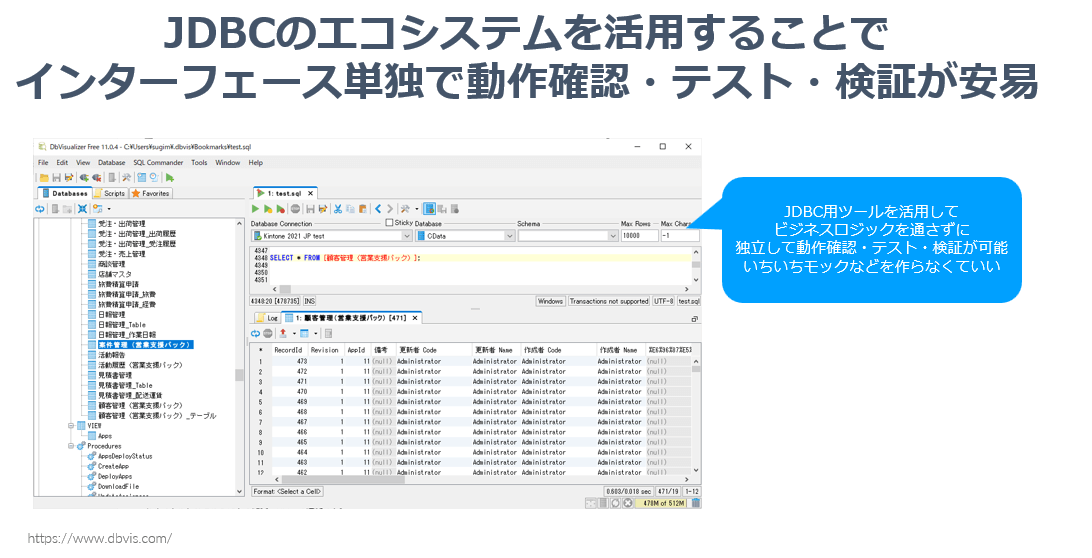This screenshot has width=1092, height=558.
Task: Open the Edit menu
Action: 62,162
